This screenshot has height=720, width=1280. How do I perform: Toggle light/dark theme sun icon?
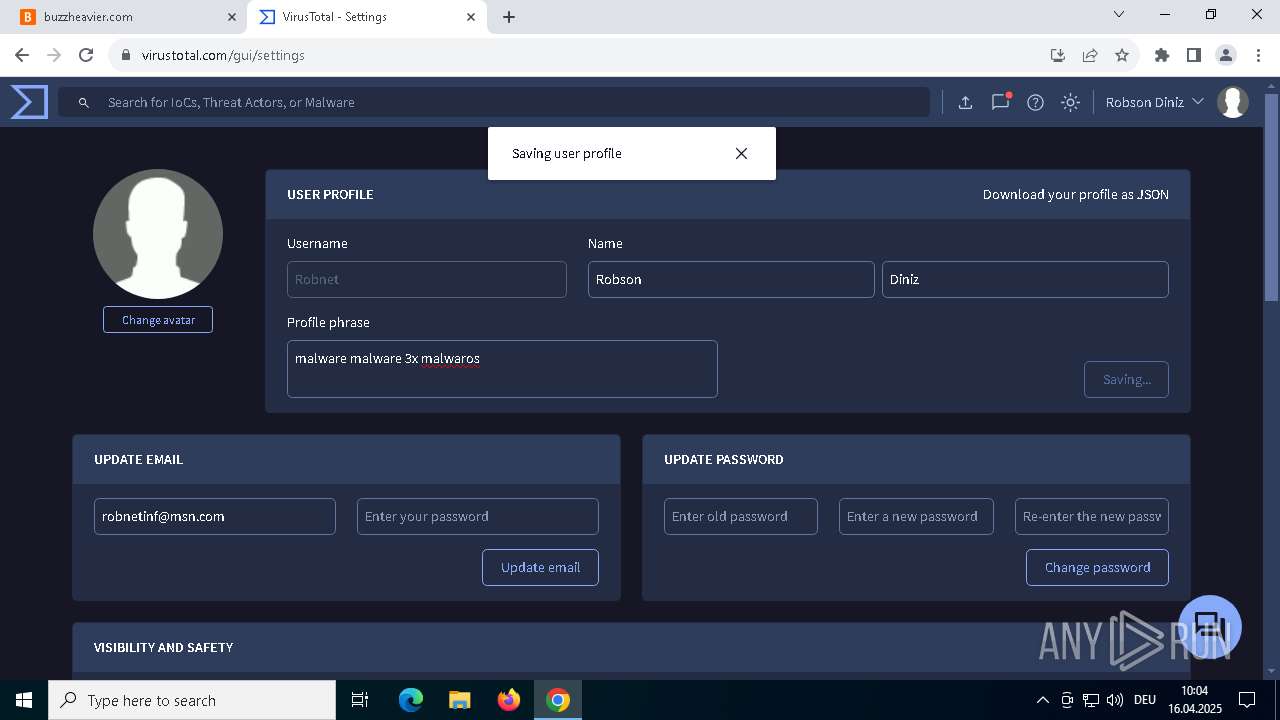1070,102
